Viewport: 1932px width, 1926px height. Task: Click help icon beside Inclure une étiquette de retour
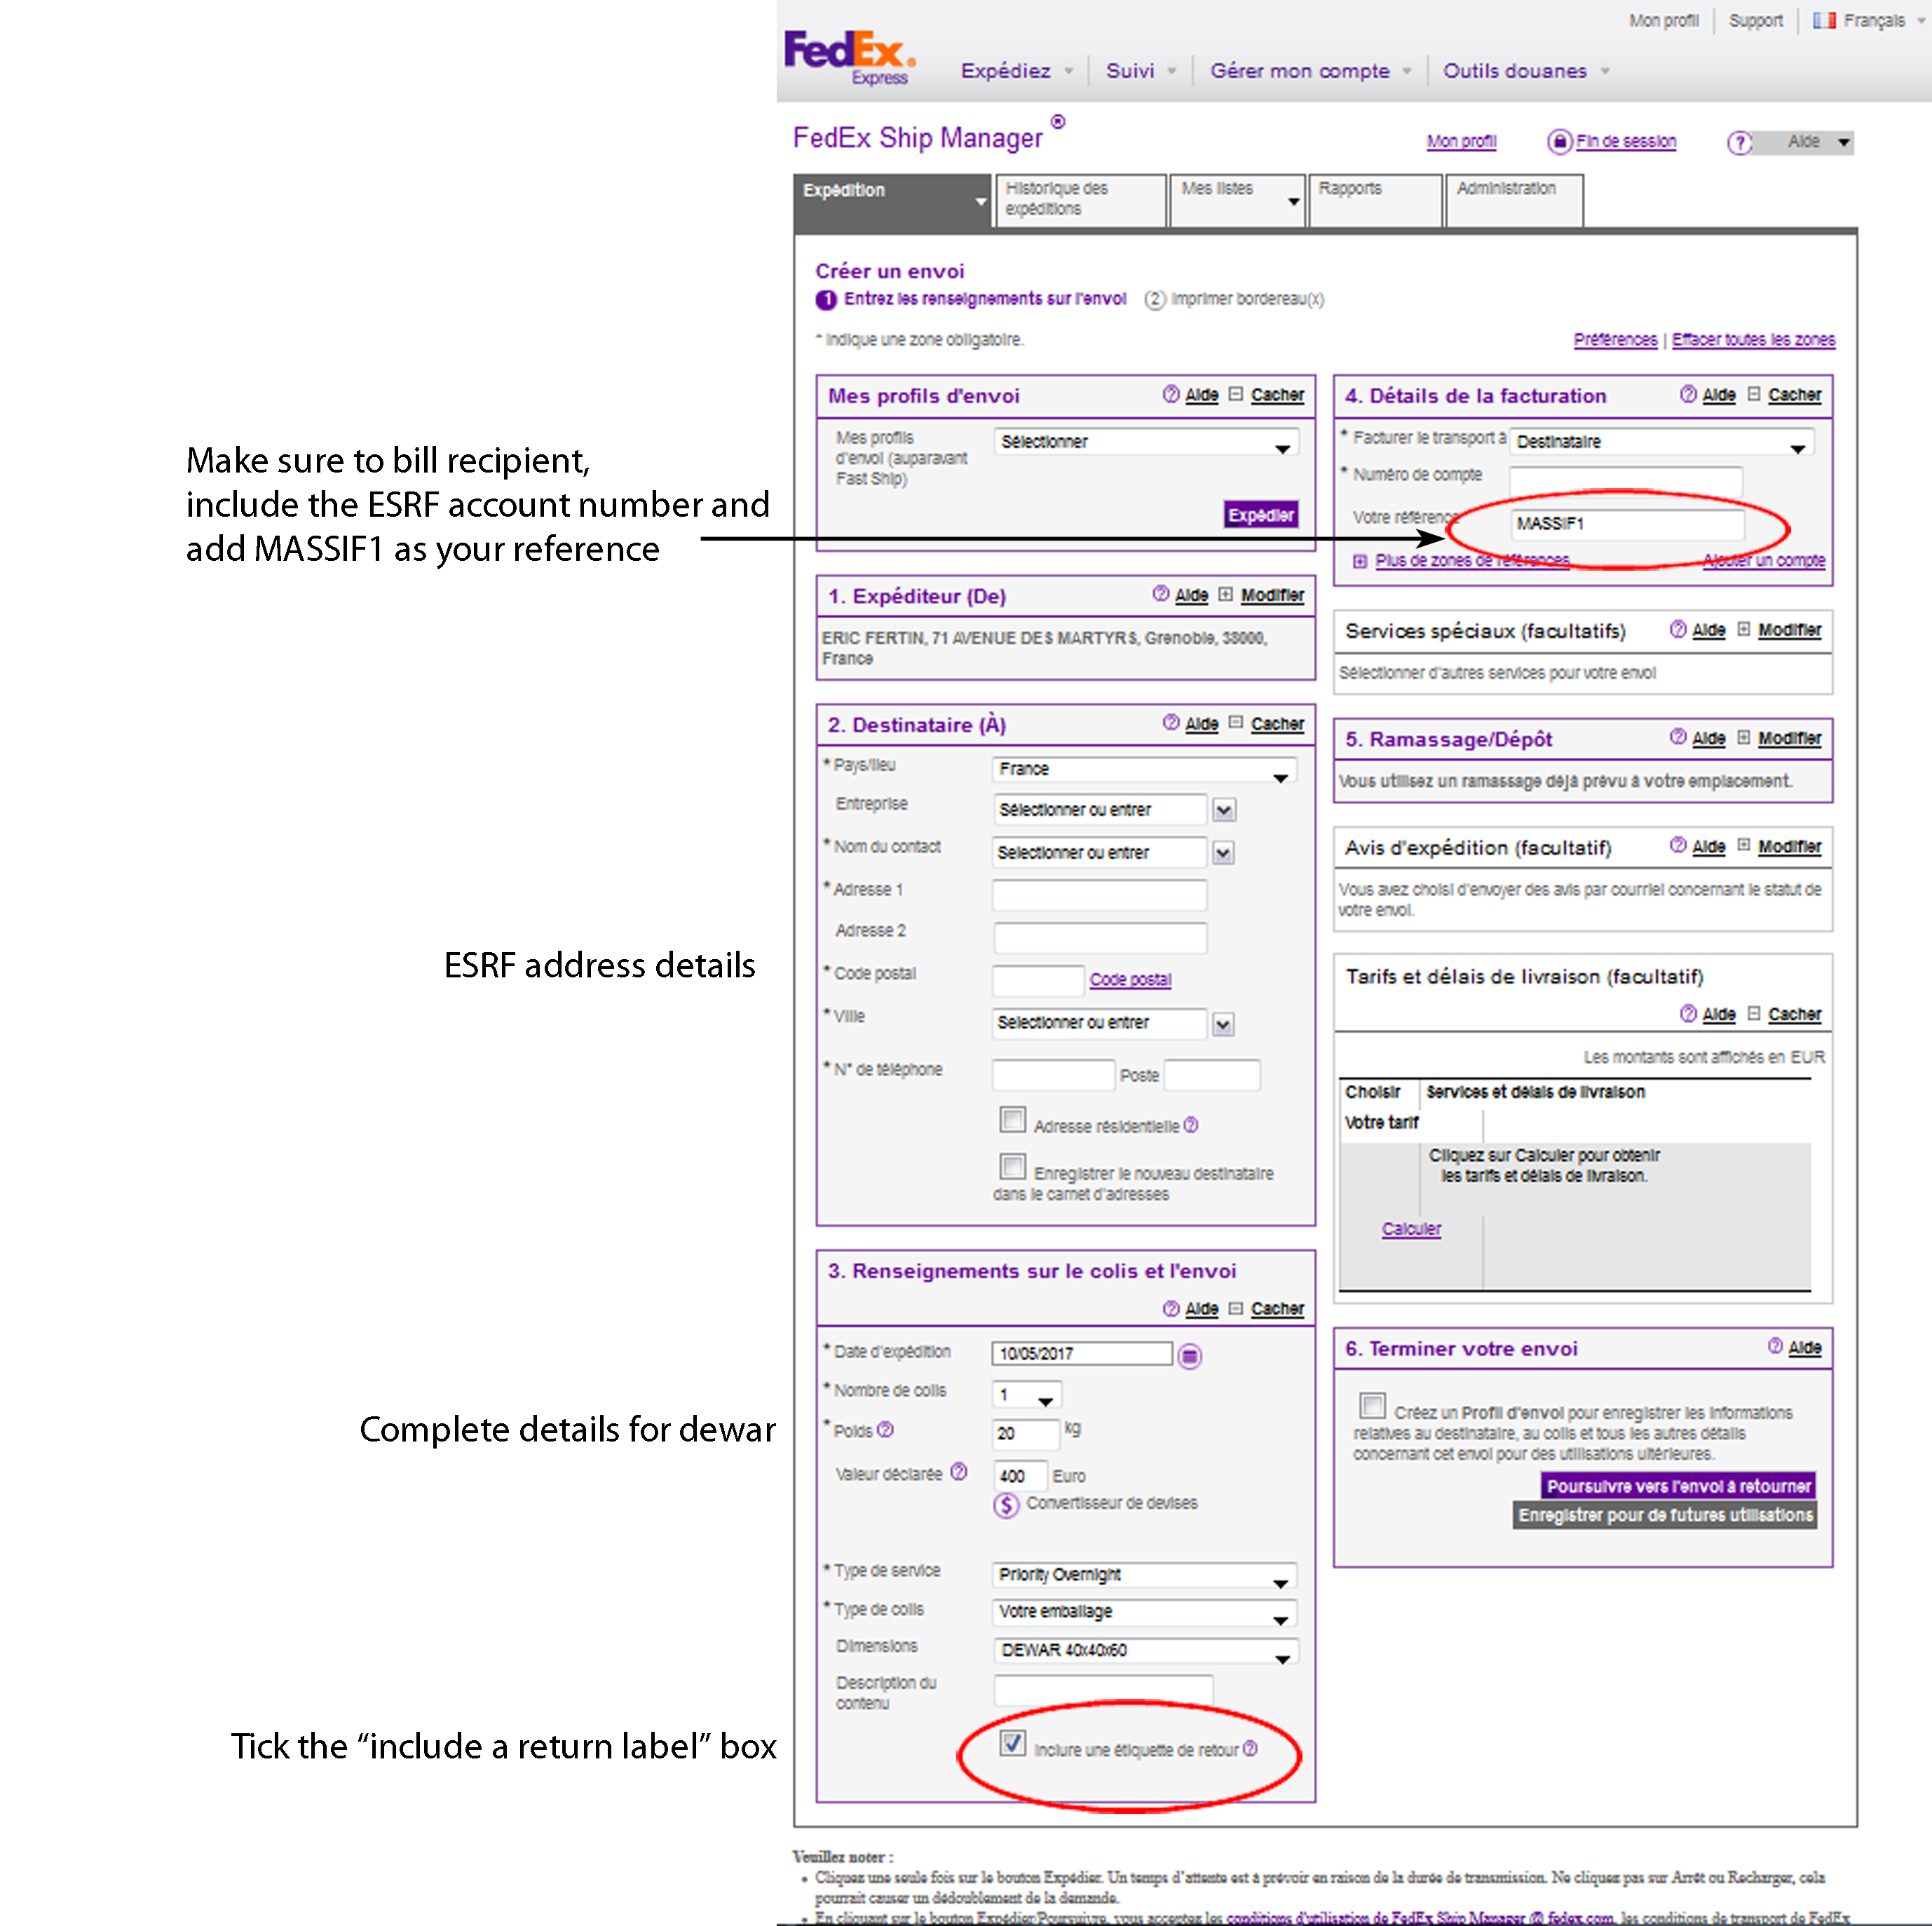[x=1250, y=1748]
